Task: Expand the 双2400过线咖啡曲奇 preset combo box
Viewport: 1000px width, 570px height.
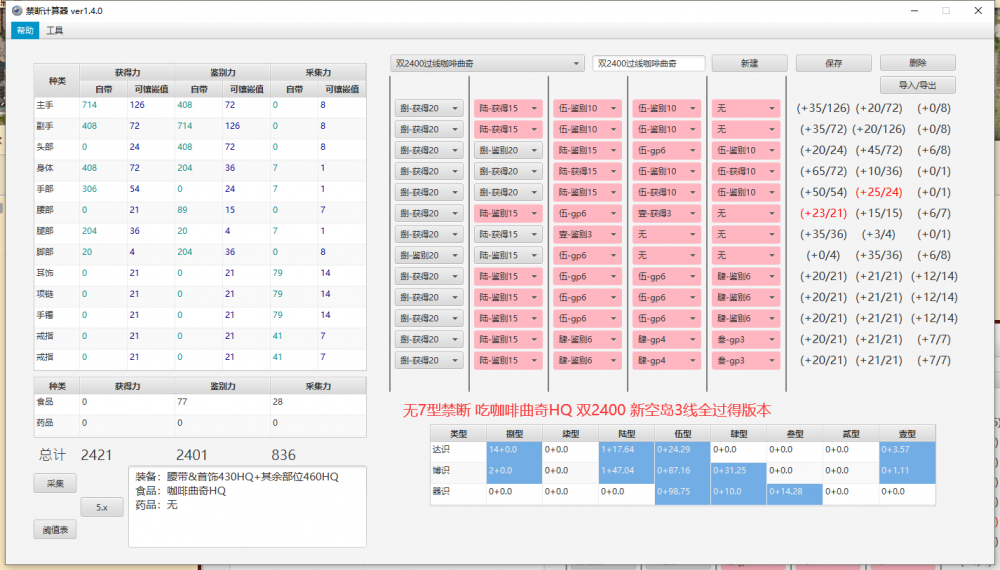Action: (487, 63)
